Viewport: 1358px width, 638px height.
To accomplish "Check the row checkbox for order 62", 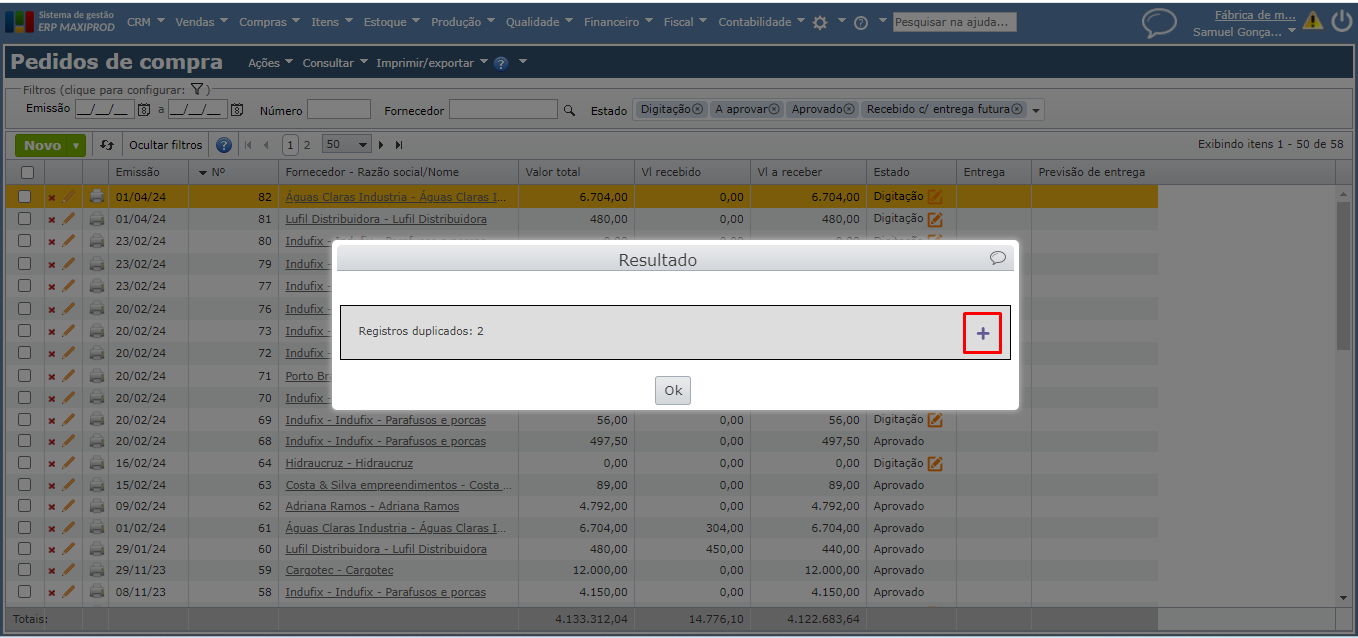I will pos(25,506).
